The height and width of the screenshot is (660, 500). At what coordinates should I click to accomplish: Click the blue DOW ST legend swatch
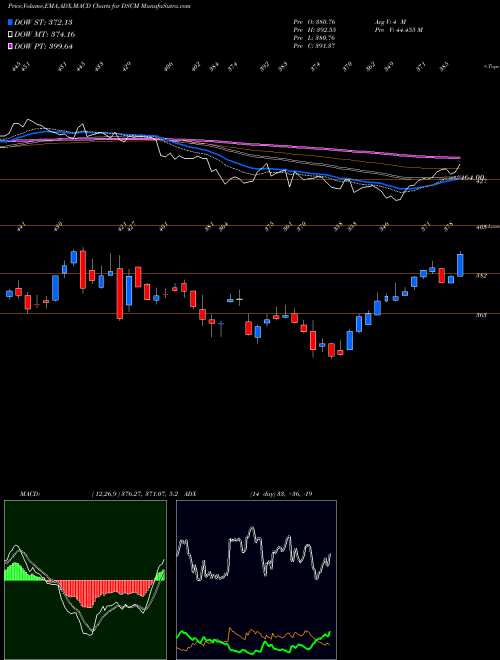pyautogui.click(x=11, y=22)
